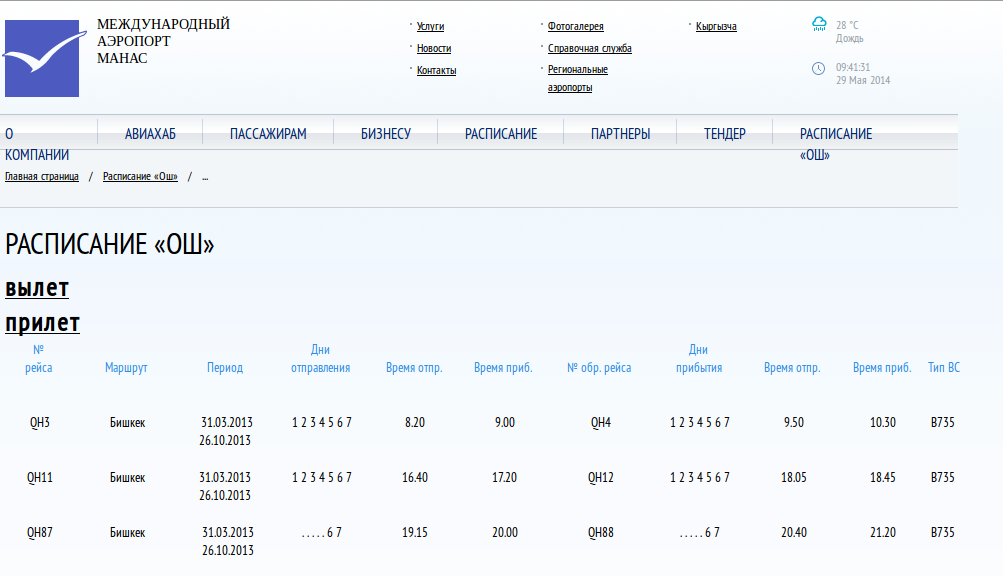Open the РАСПИСАНИЕ menu item

[x=501, y=134]
